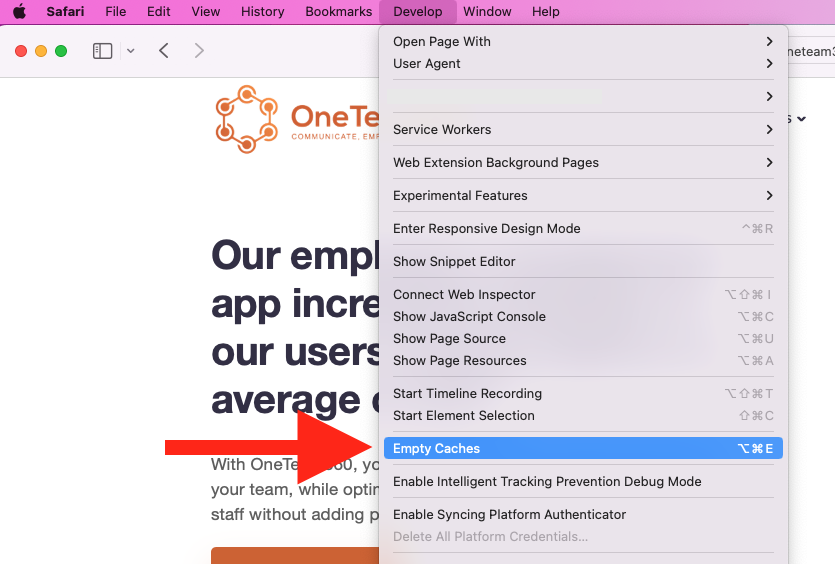Open the sidebar dropdown chevron
The height and width of the screenshot is (564, 835).
click(130, 51)
